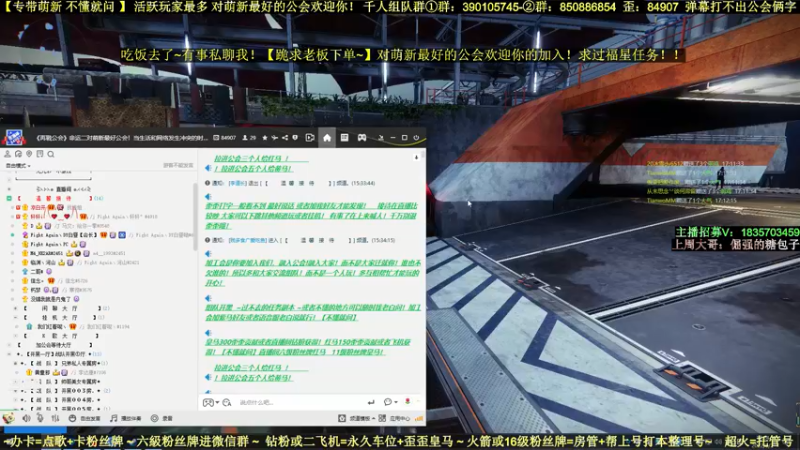Play voice message speaker icon near chat top
Image resolution: width=800 pixels, height=450 pixels.
208,168
